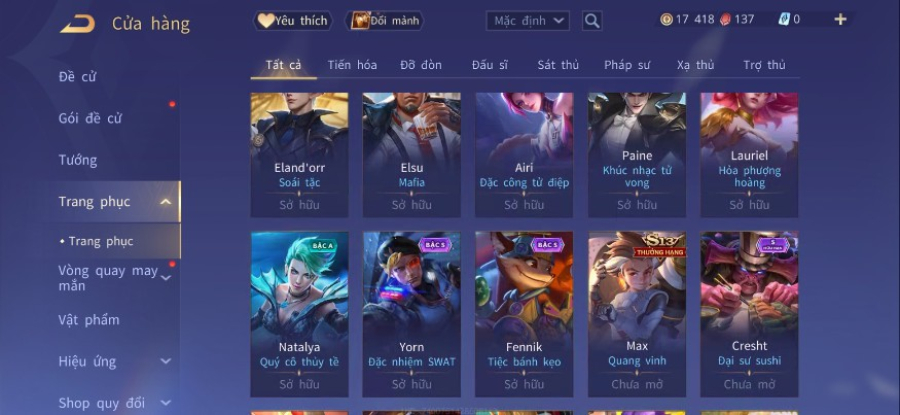Select the Natalya Quý cô thủy tề skin card
This screenshot has width=900, height=415.
(299, 314)
